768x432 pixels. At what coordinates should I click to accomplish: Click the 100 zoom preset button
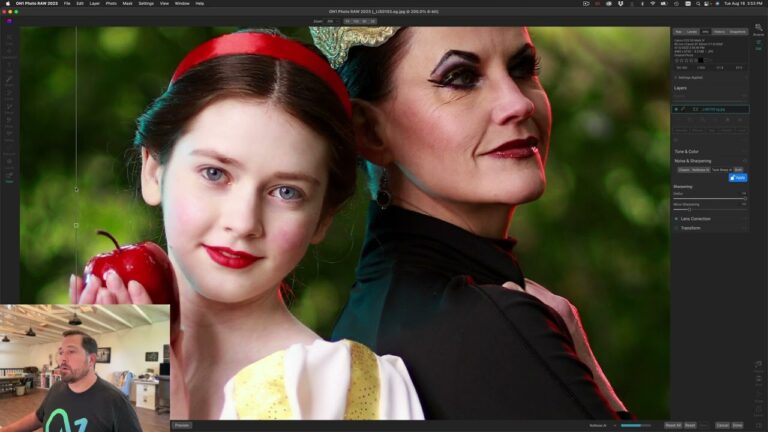[x=356, y=22]
